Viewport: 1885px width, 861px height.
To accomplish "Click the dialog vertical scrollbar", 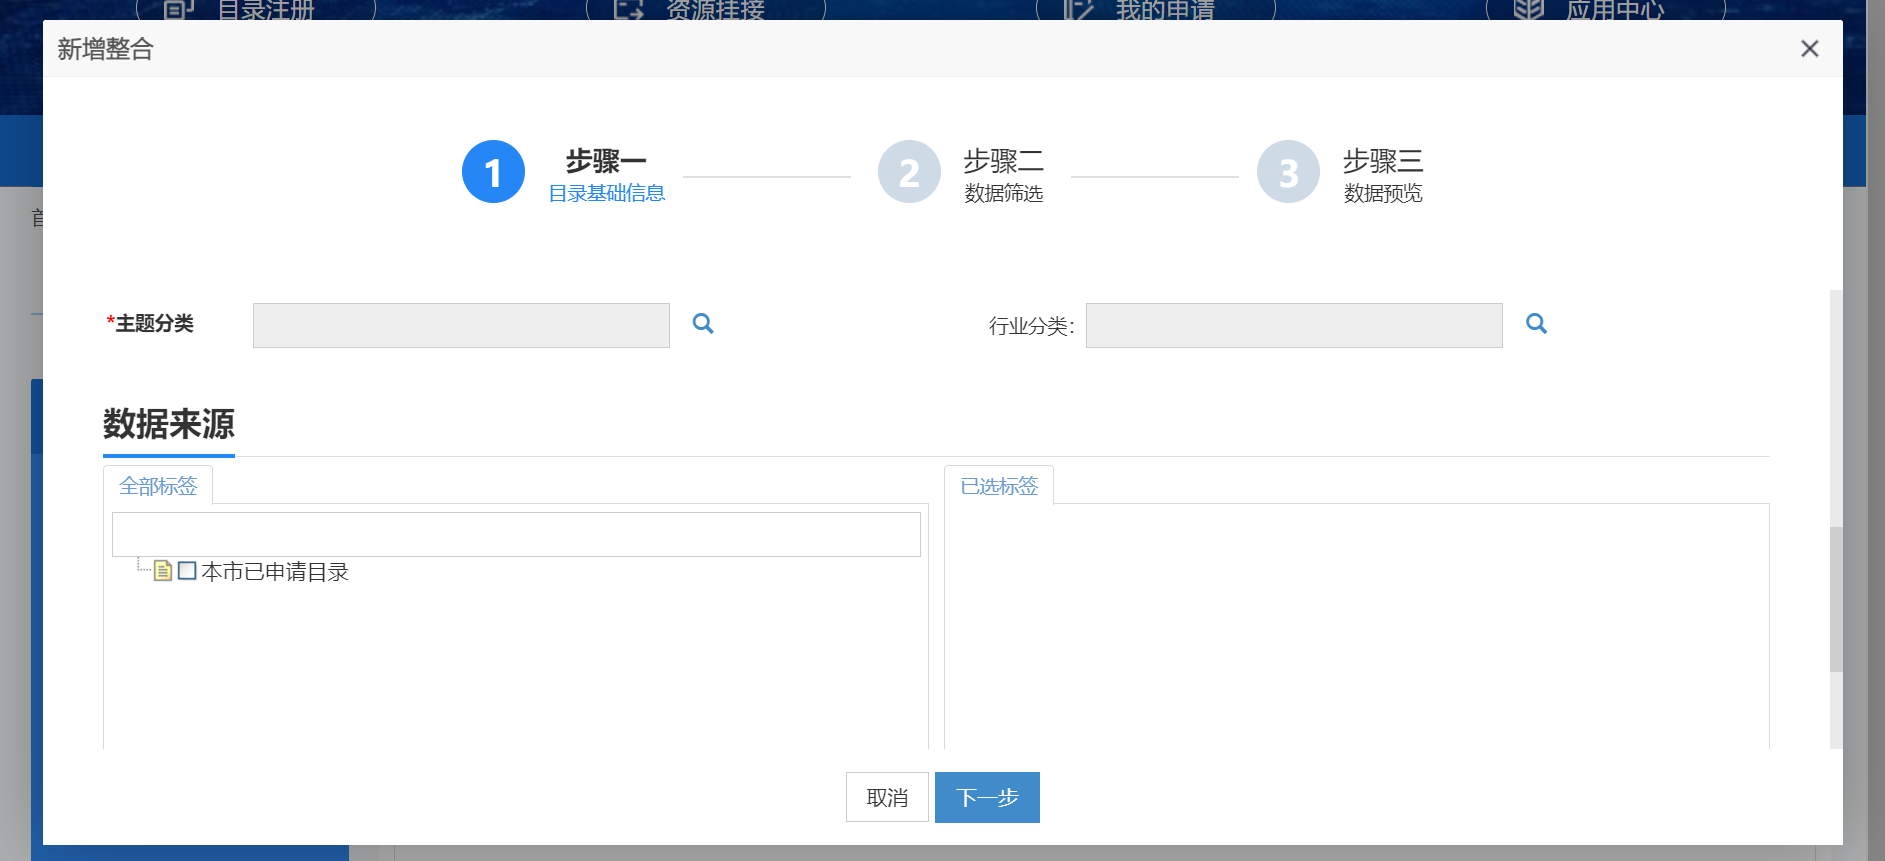I will point(1836,600).
